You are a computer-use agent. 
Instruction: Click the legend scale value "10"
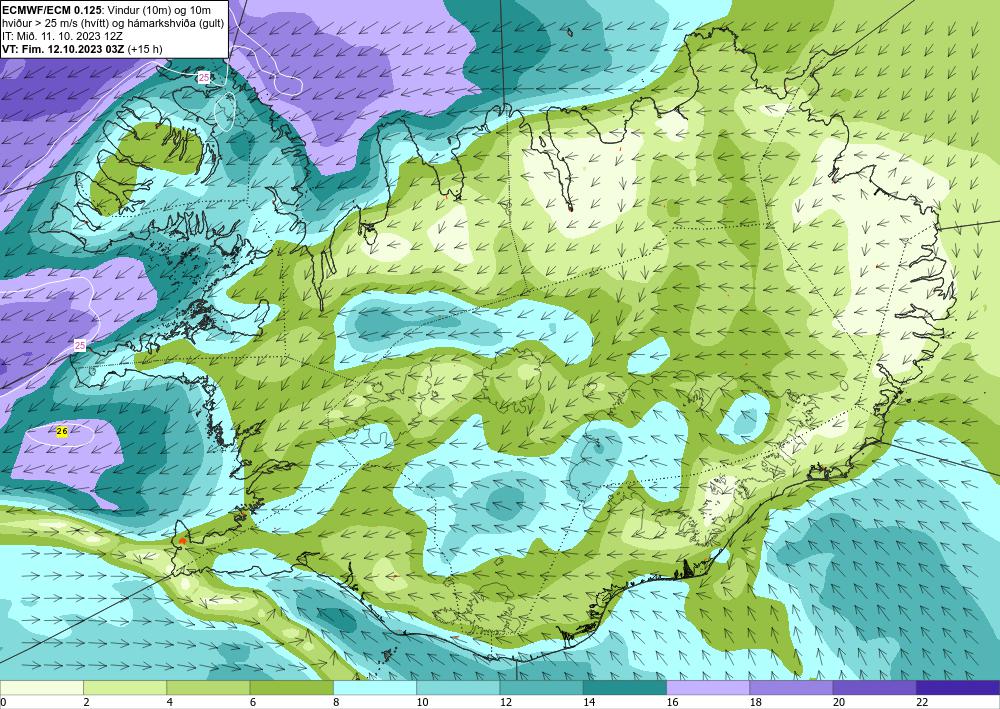pyautogui.click(x=422, y=702)
